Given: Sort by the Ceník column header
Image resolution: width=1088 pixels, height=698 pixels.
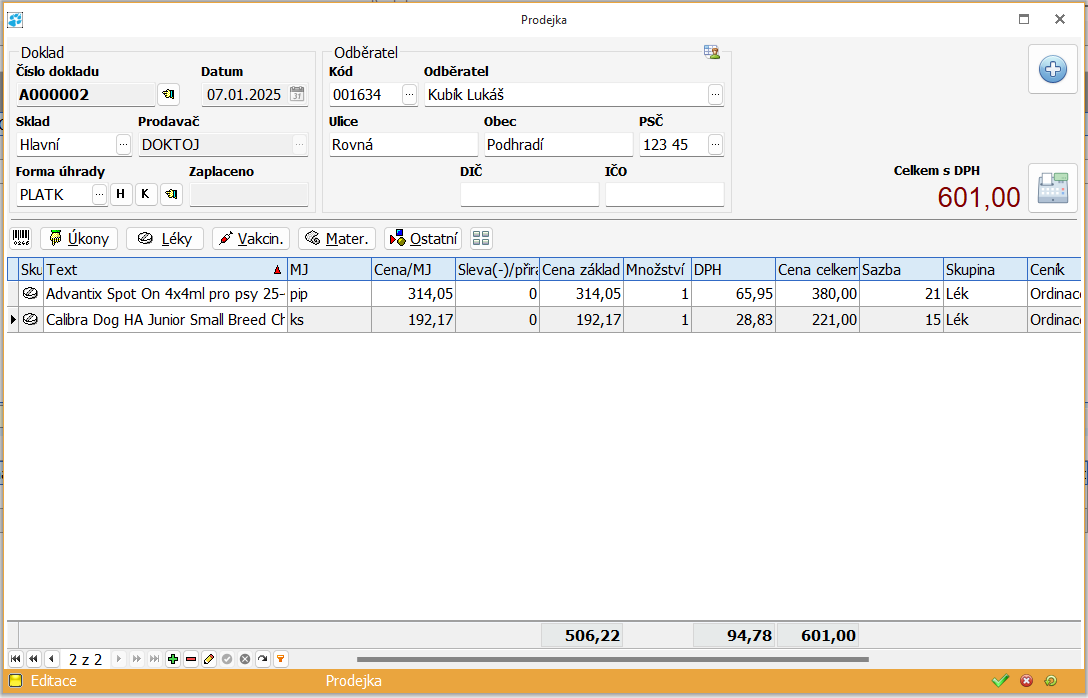Looking at the screenshot, I should point(1054,270).
